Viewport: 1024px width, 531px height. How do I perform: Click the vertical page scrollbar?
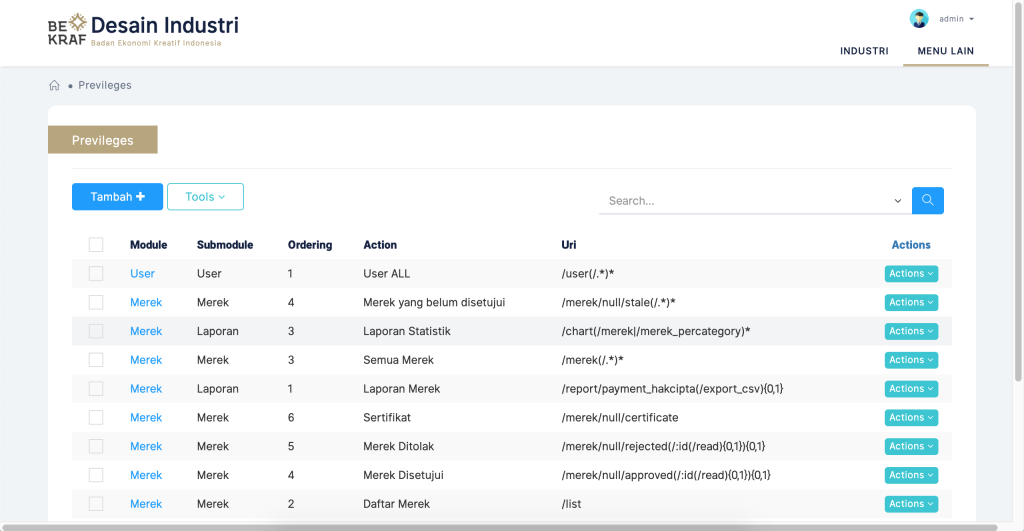coord(1017,193)
